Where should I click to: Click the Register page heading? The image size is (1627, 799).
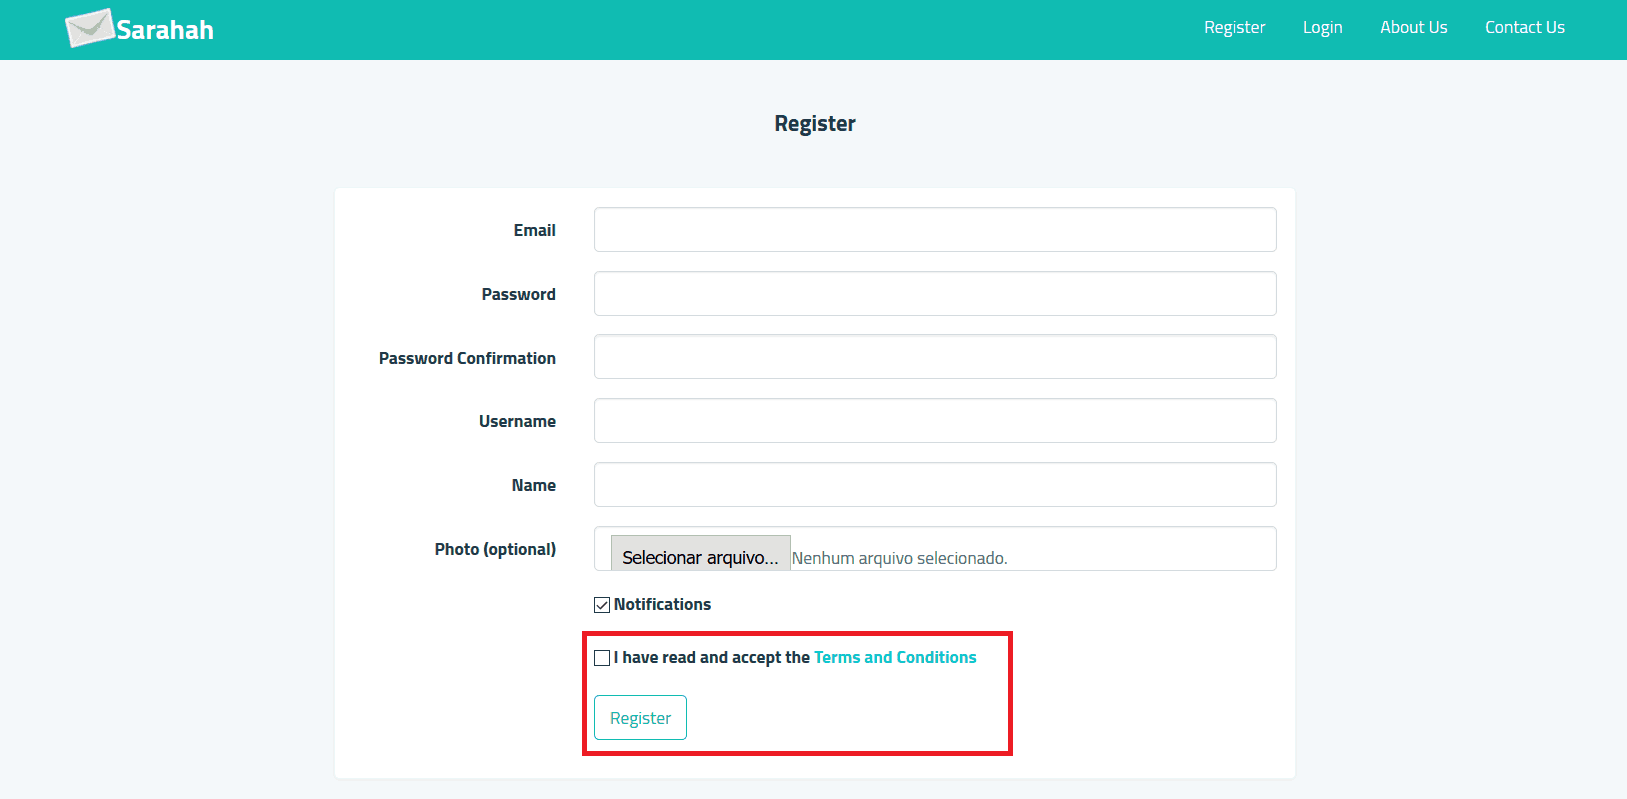[x=815, y=124]
